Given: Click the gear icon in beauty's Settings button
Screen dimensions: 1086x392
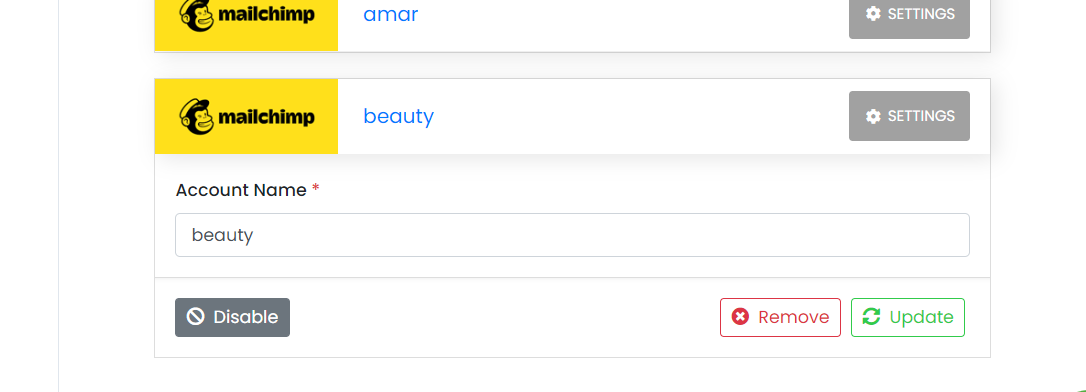Looking at the screenshot, I should (x=873, y=116).
